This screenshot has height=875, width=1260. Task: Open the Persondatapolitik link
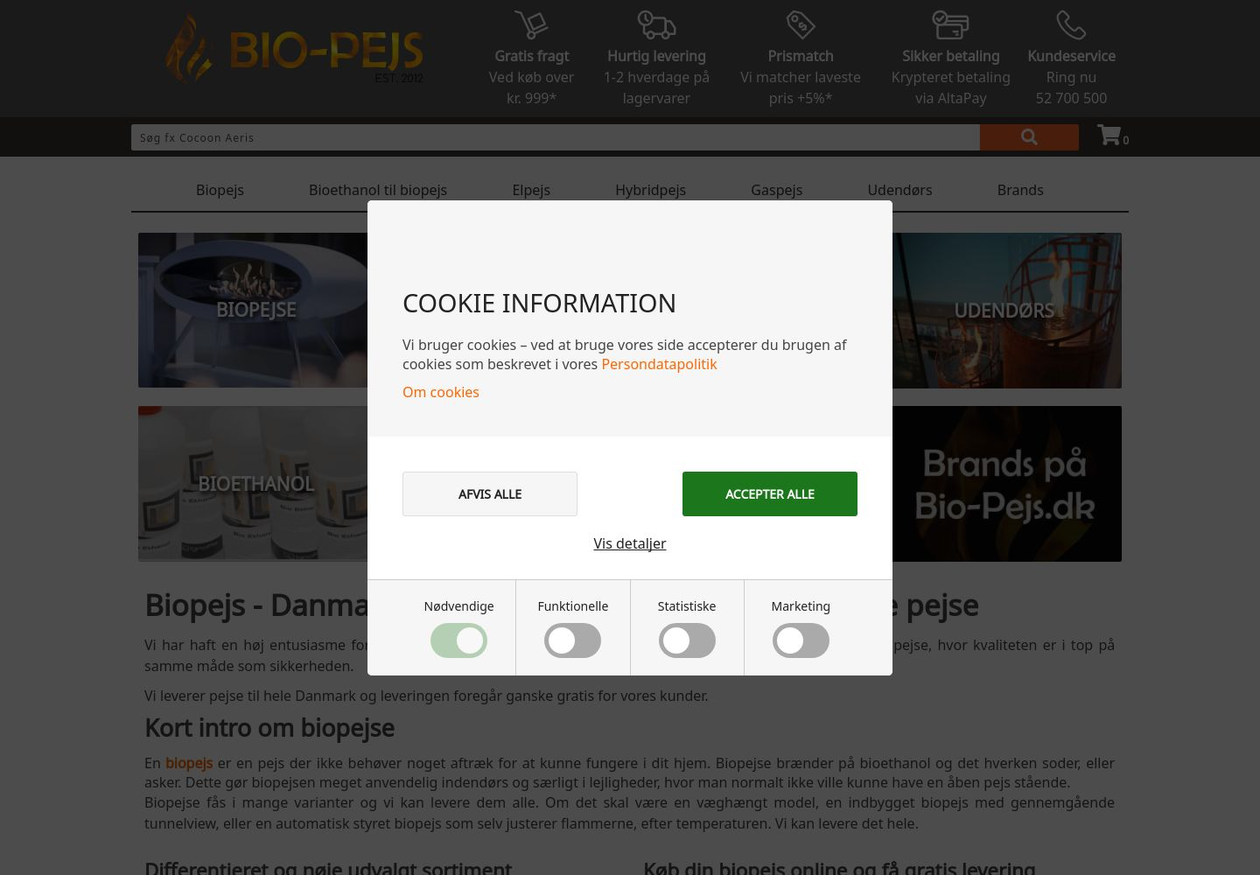click(659, 364)
